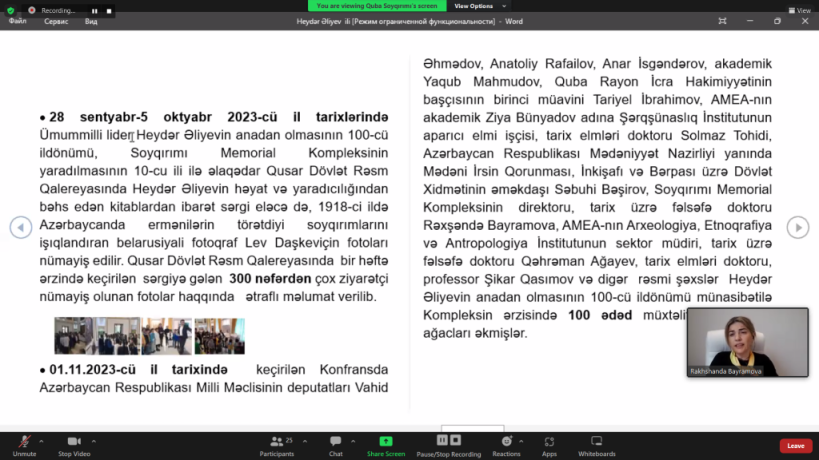
Task: Click the green encryption shield icon
Action: (10, 10)
